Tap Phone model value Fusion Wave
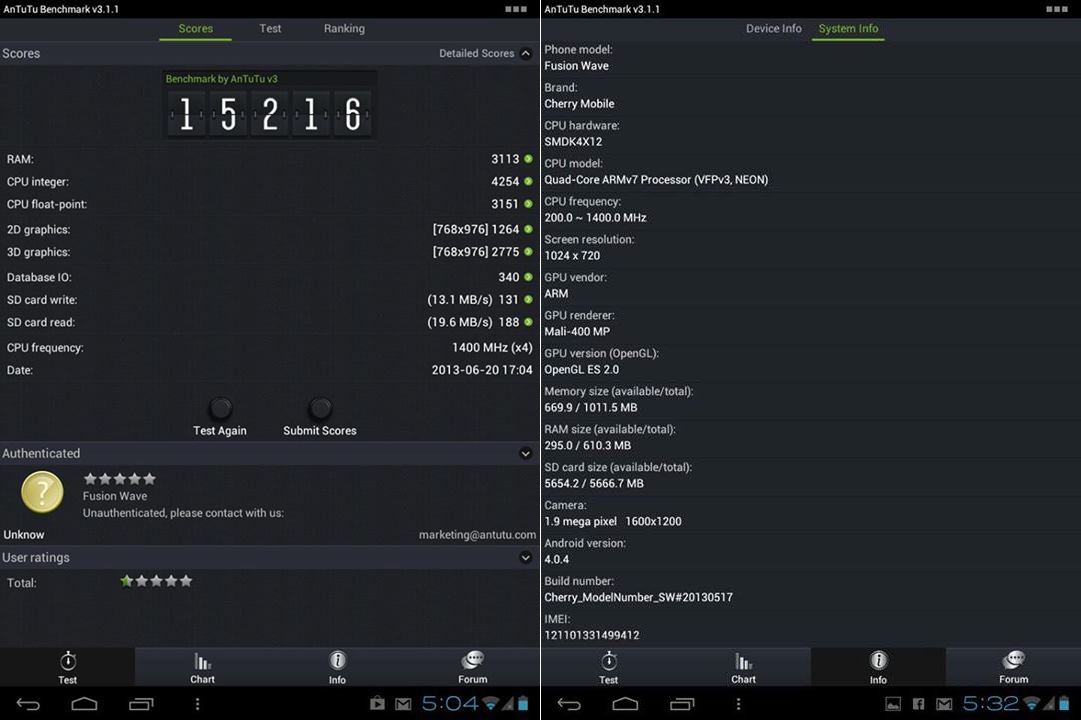This screenshot has width=1081, height=720. 576,66
